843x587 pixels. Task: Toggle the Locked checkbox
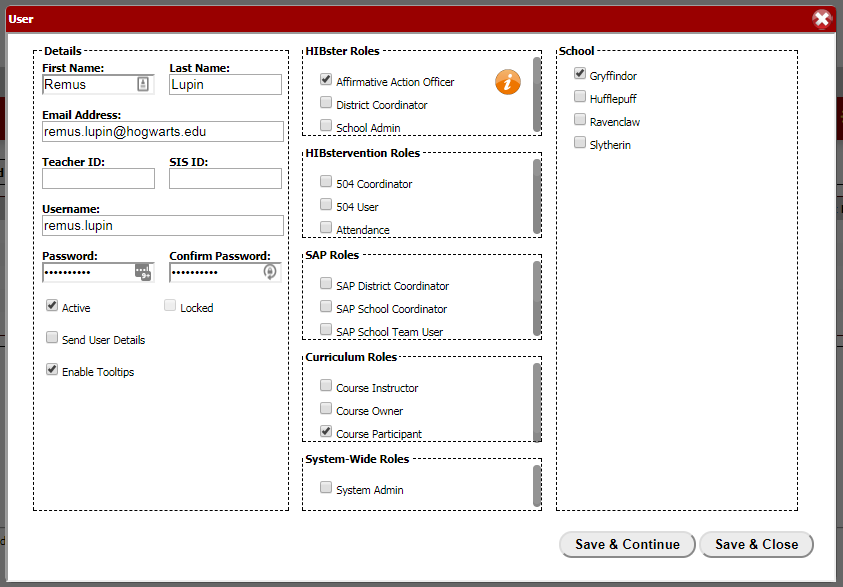coord(170,305)
